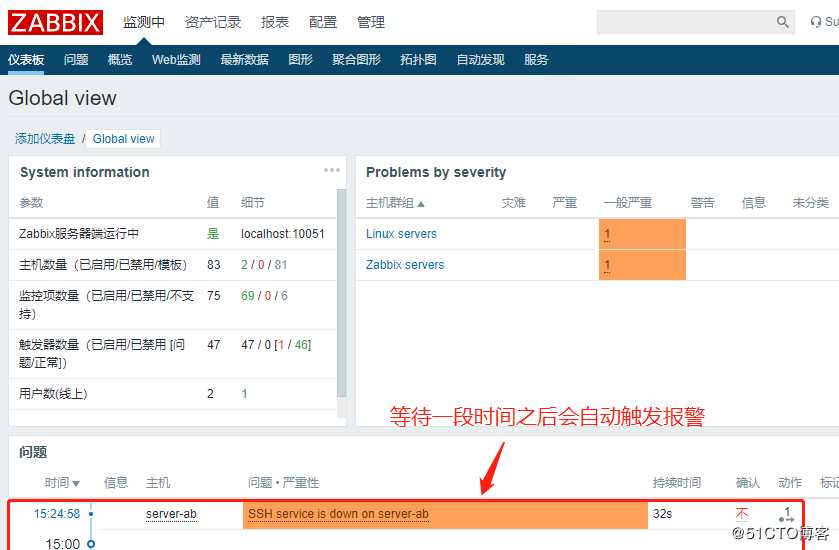Click the System information widget scrollbar
Image resolution: width=839 pixels, height=550 pixels.
tap(341, 293)
